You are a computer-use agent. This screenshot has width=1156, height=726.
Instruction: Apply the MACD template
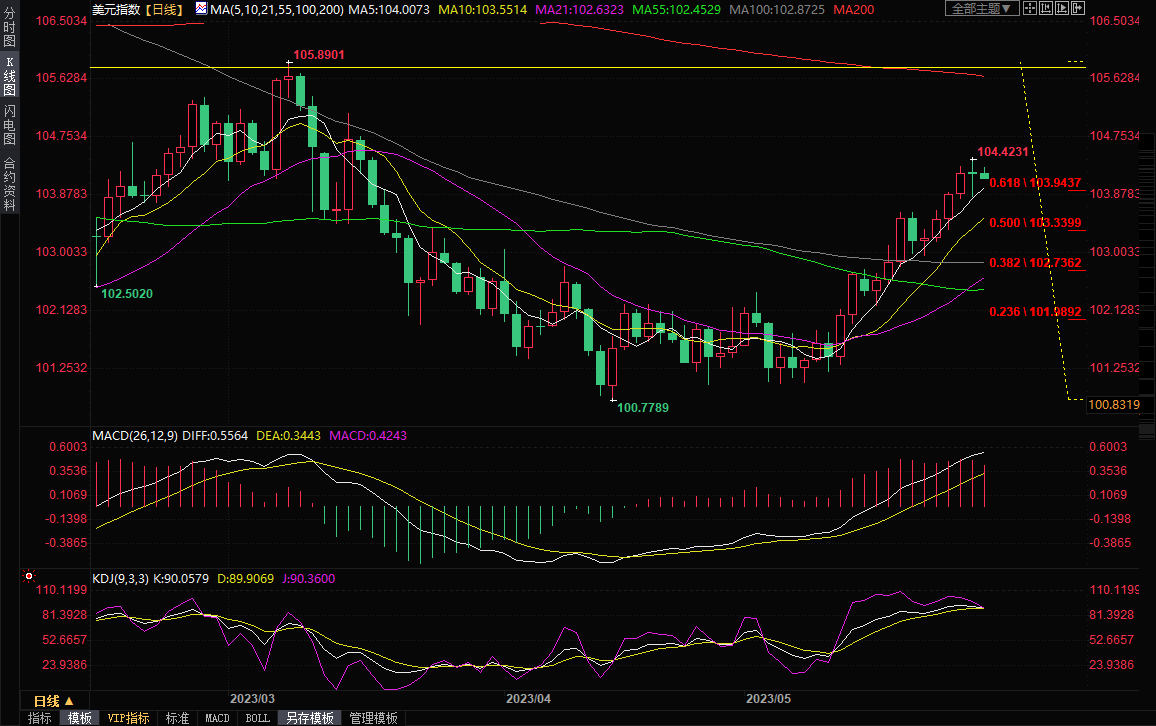pos(217,718)
